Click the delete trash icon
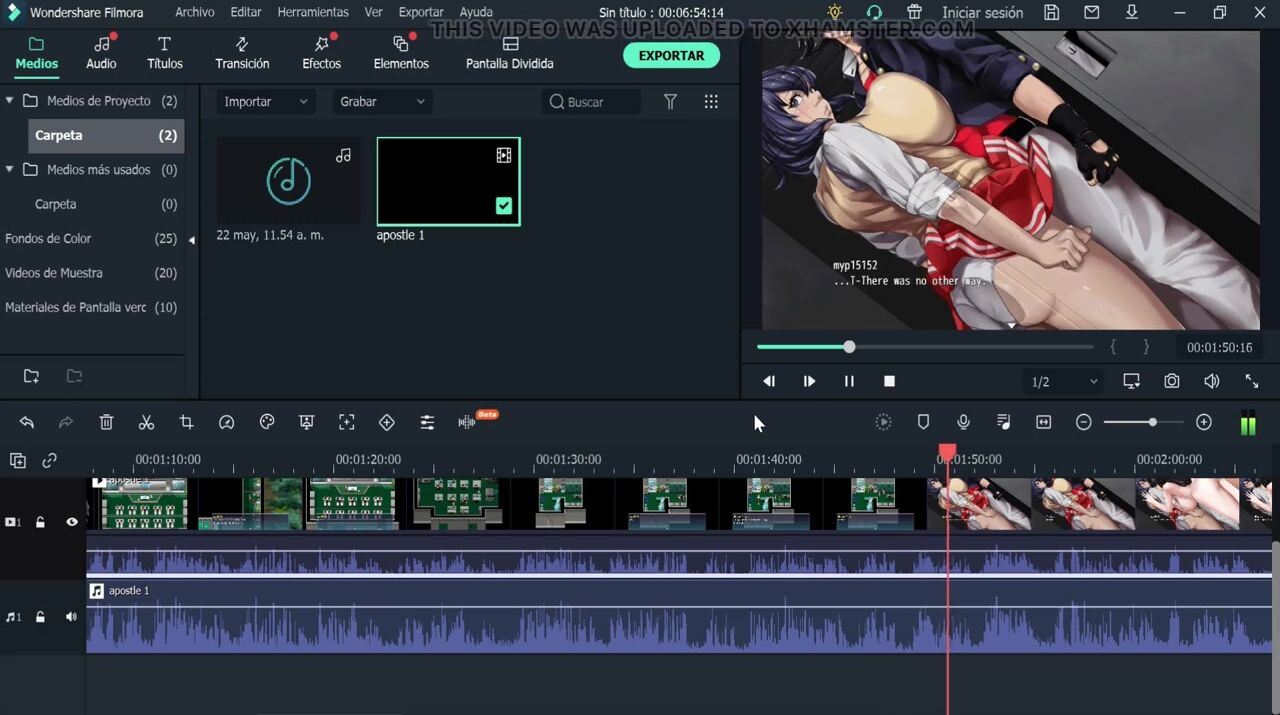 (106, 423)
